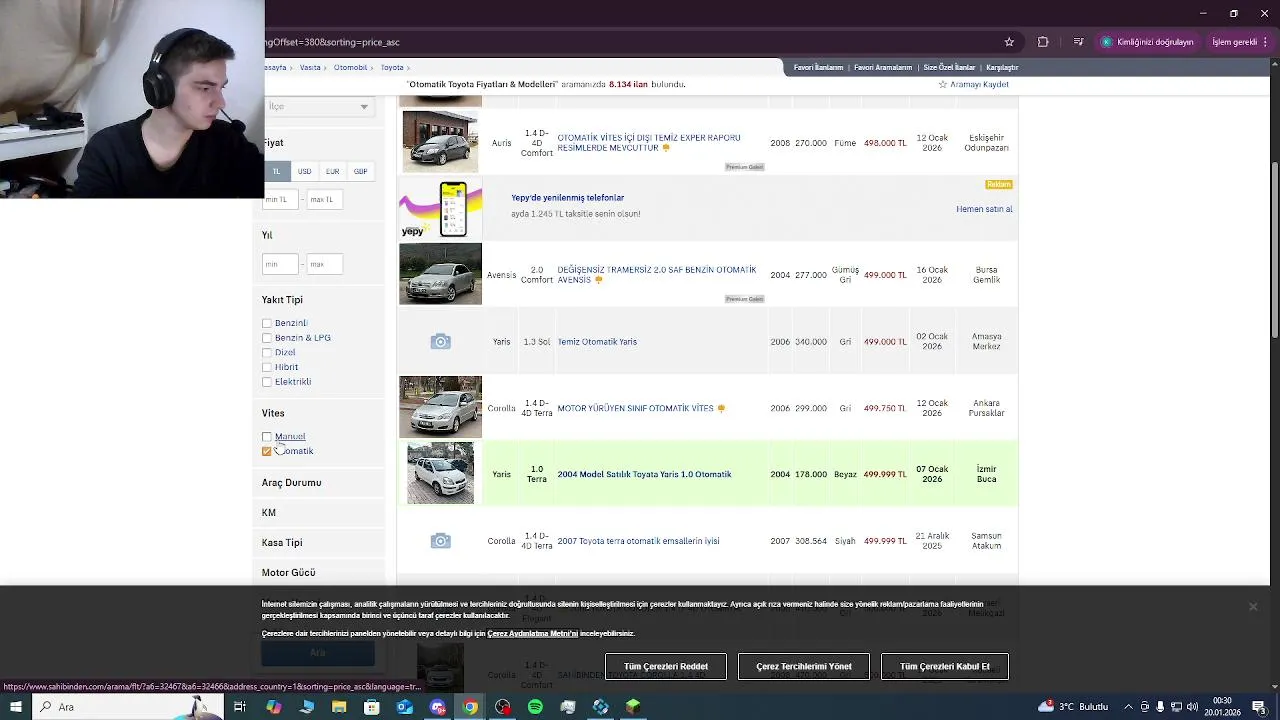Expand the Araç Durumu filter
The height and width of the screenshot is (720, 1280).
tap(292, 483)
